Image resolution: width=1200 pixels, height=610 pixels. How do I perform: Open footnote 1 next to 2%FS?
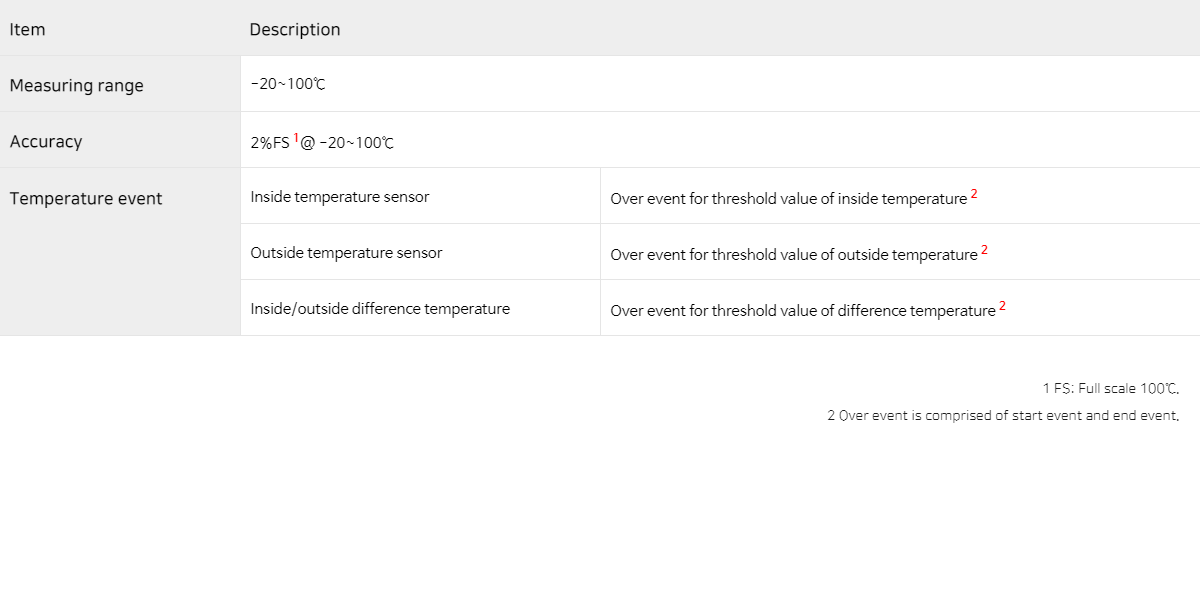point(296,138)
